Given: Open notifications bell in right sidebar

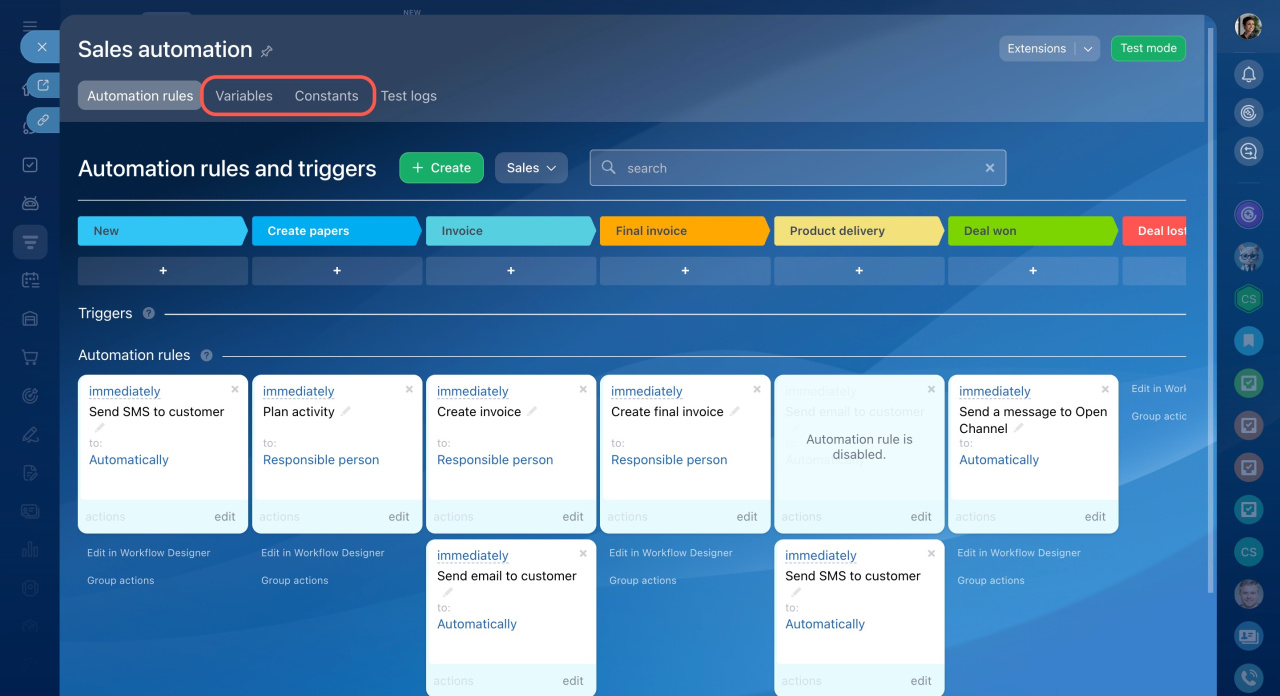Looking at the screenshot, I should (1248, 75).
